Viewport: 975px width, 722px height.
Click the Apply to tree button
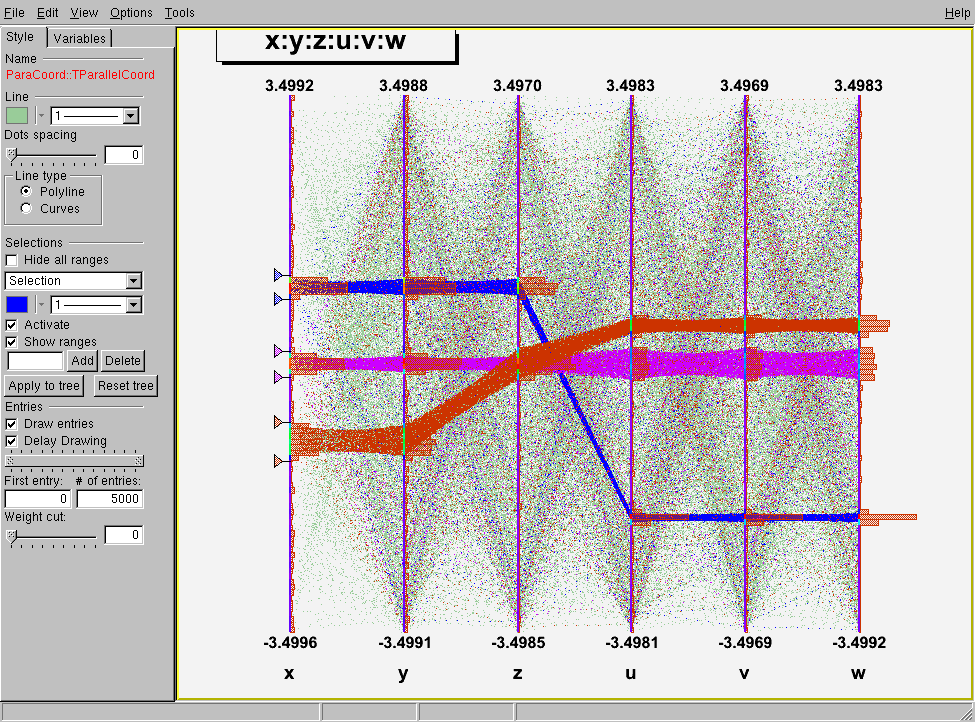(x=44, y=386)
